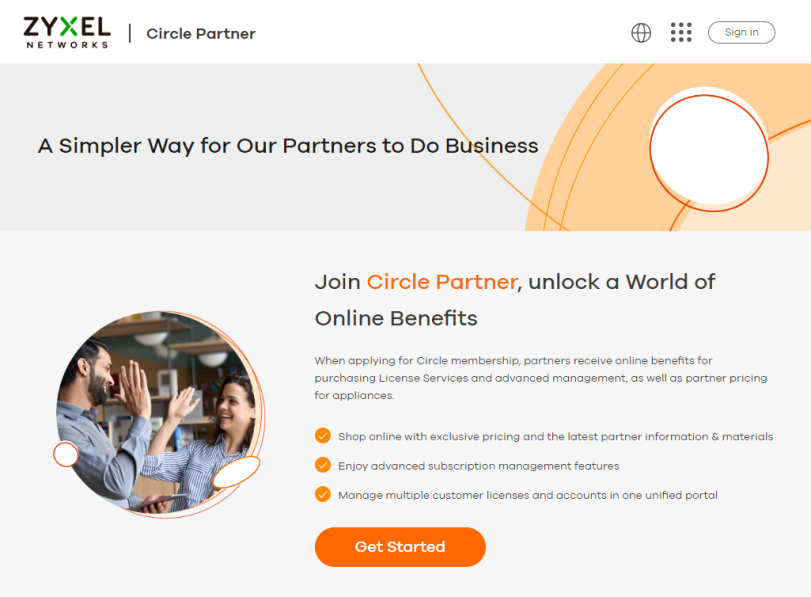The height and width of the screenshot is (597, 811).
Task: Click the Enjoy advanced subscription management text
Action: click(x=478, y=466)
